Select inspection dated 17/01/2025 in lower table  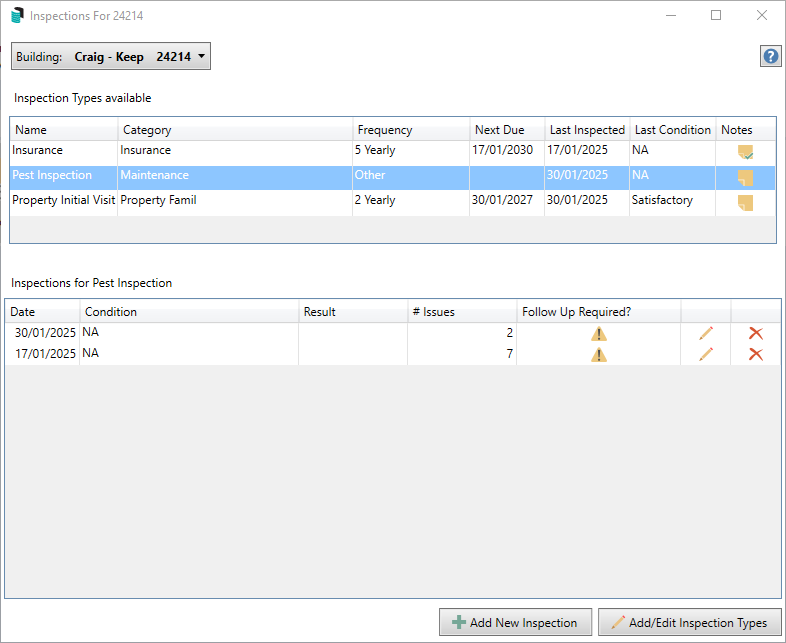pos(45,354)
